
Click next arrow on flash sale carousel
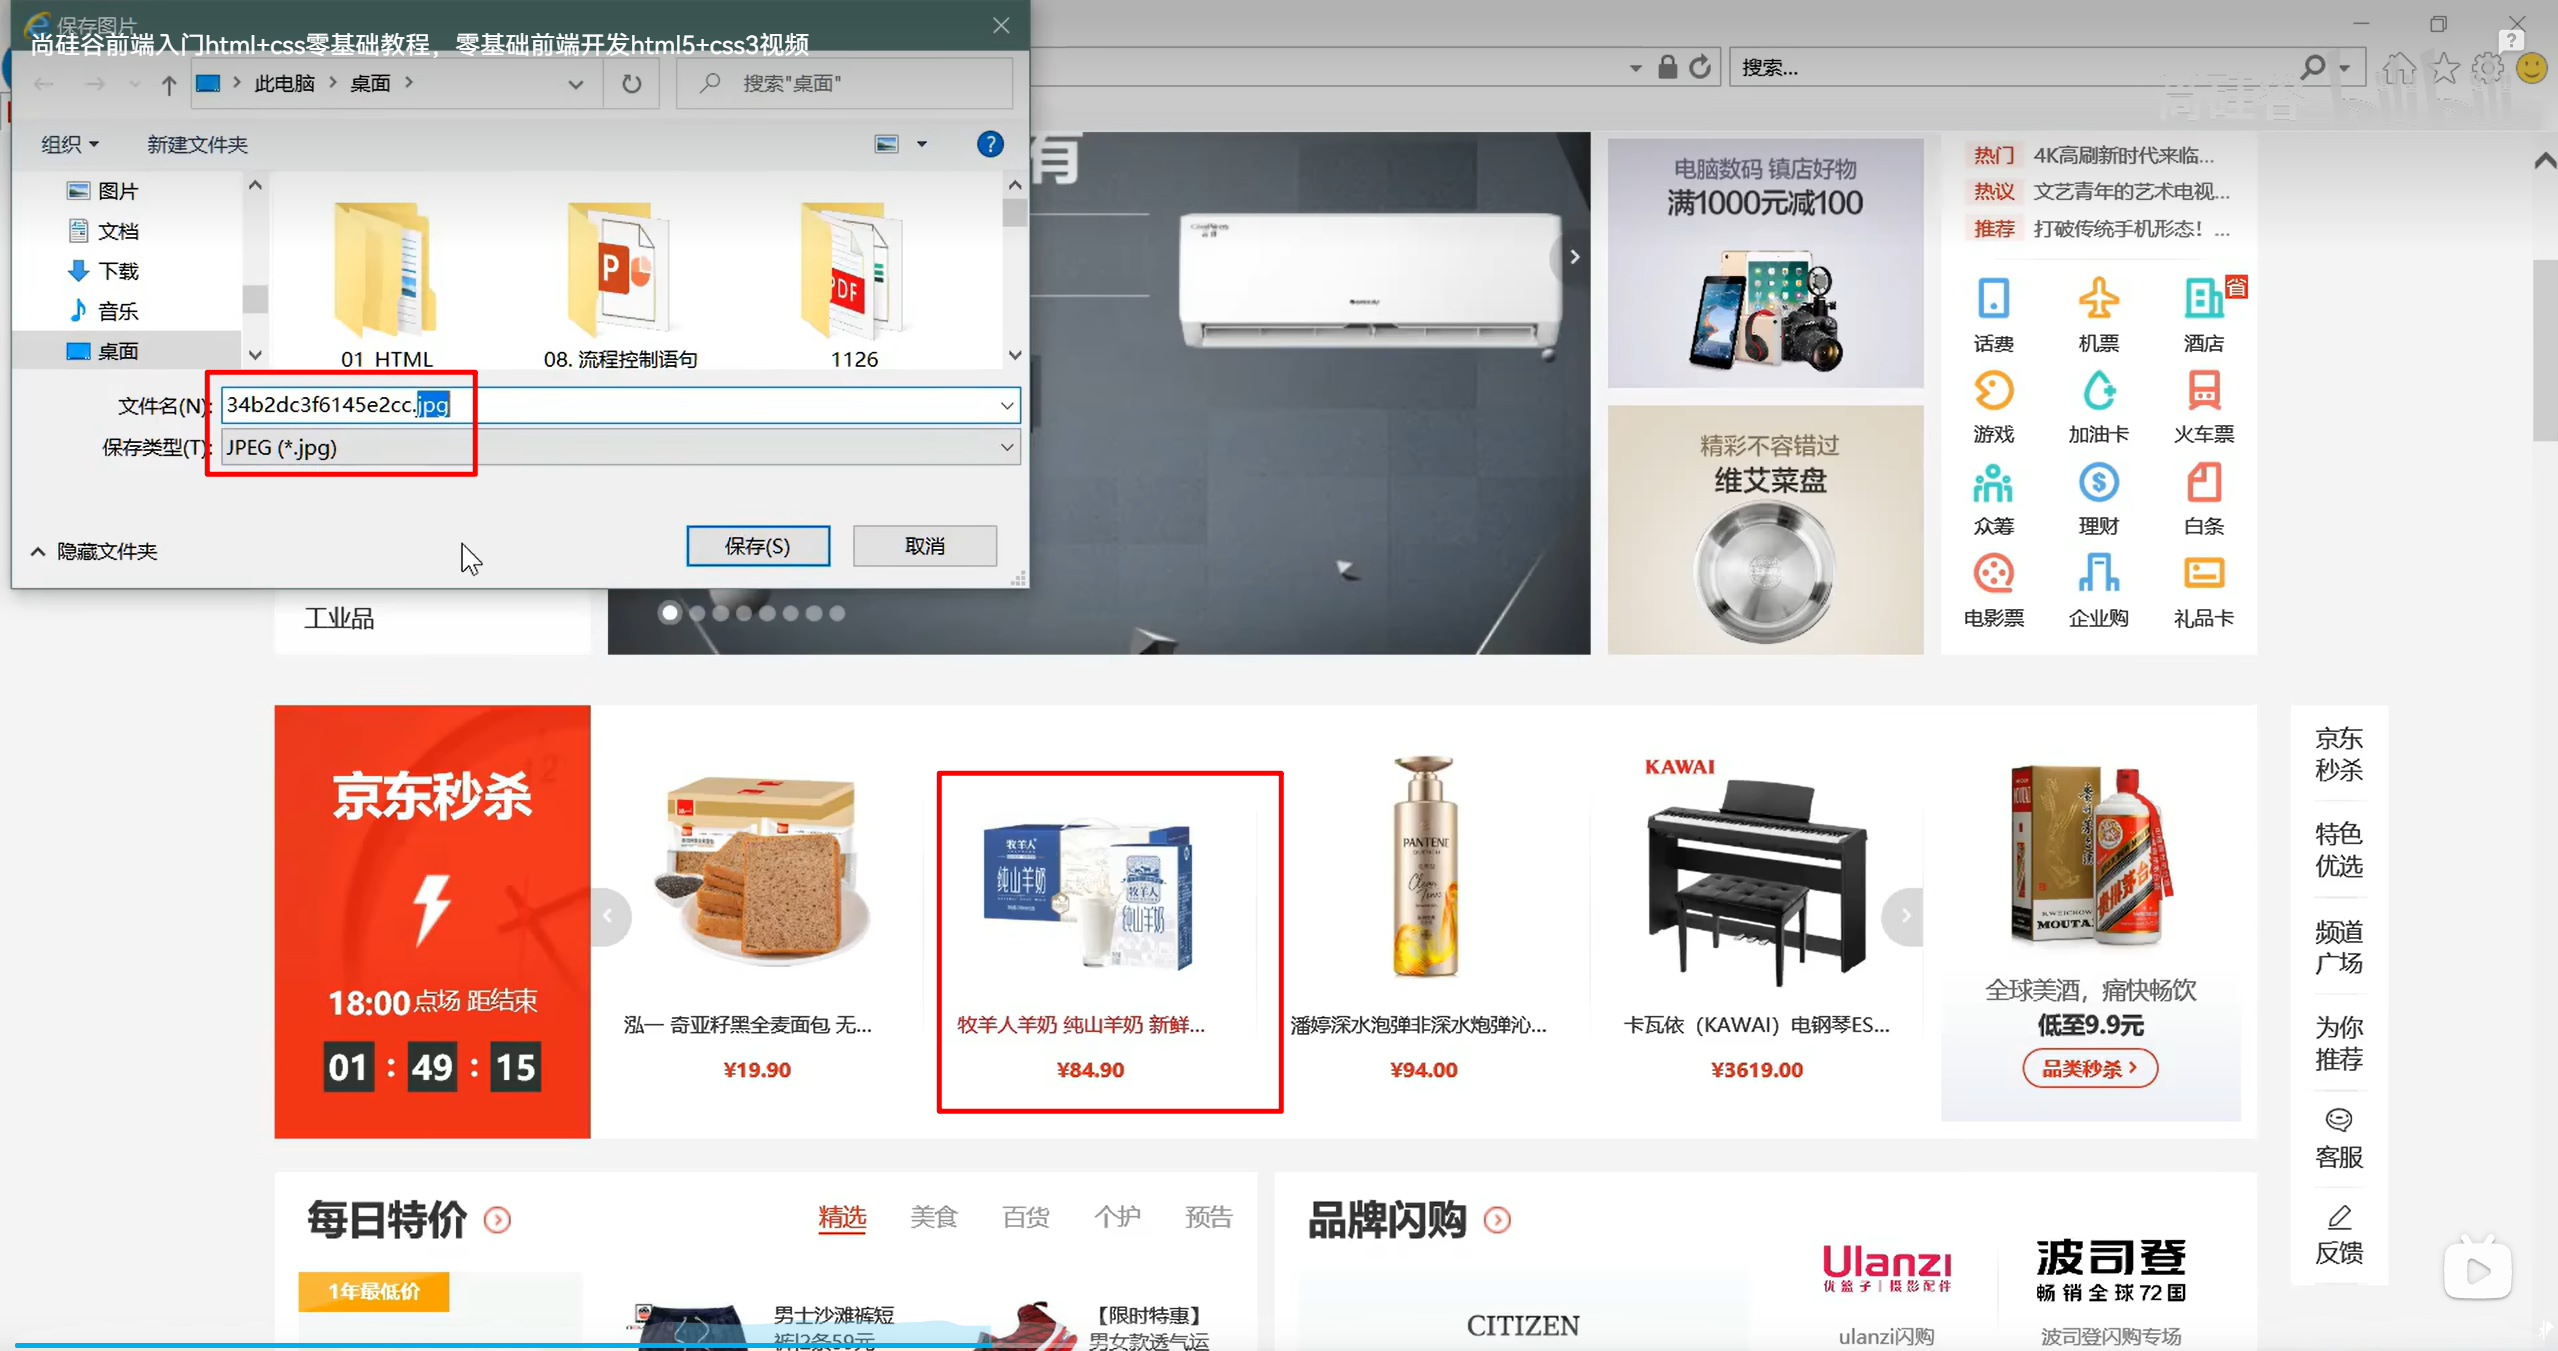tap(1905, 916)
